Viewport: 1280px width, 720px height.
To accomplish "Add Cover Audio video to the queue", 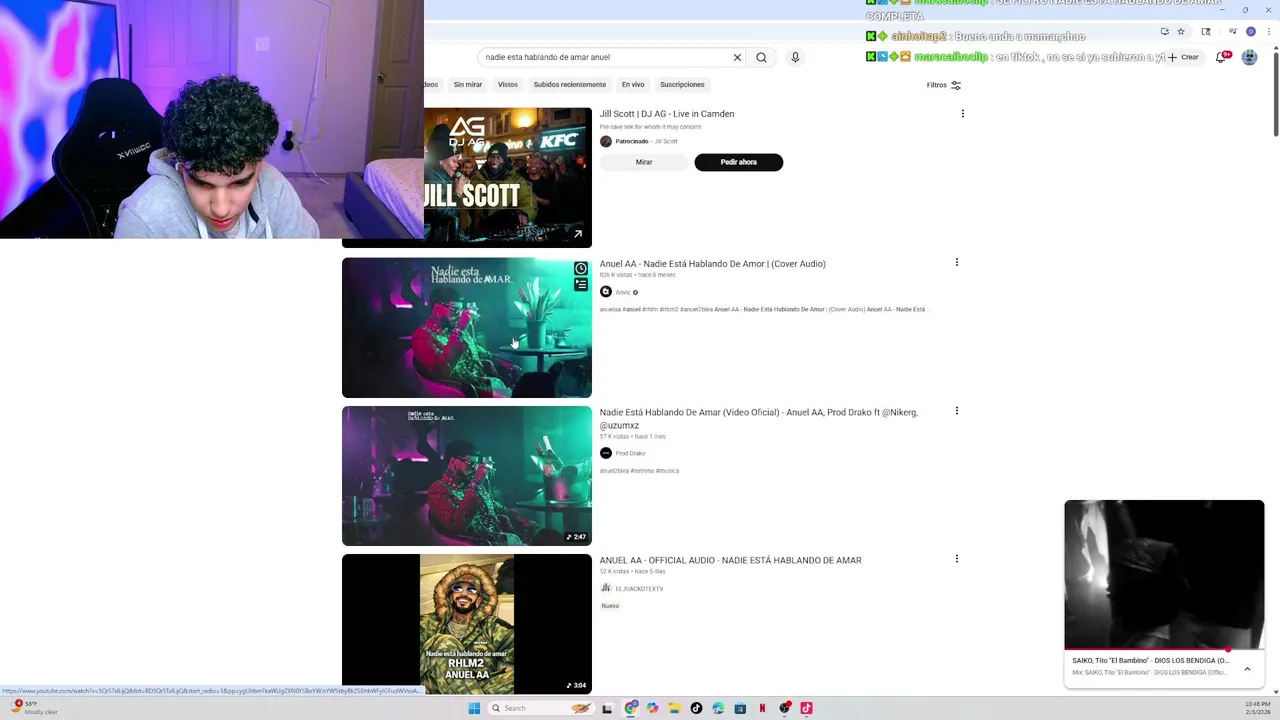I will pos(580,285).
